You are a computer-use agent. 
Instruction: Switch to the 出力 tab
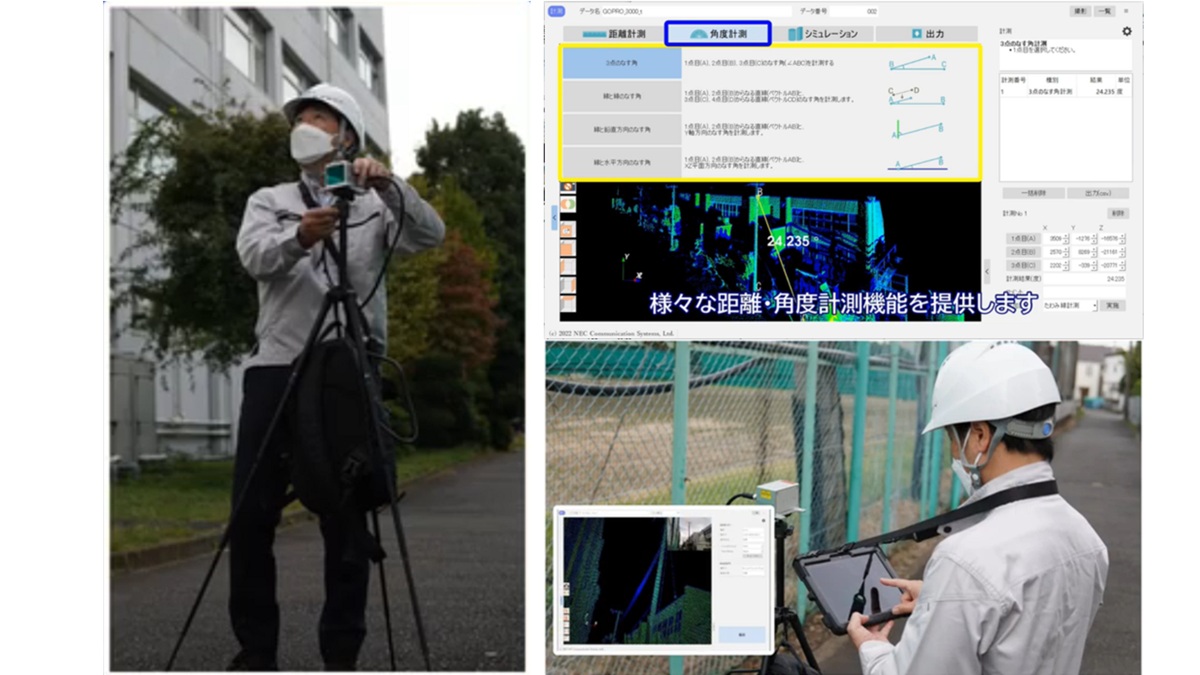926,34
